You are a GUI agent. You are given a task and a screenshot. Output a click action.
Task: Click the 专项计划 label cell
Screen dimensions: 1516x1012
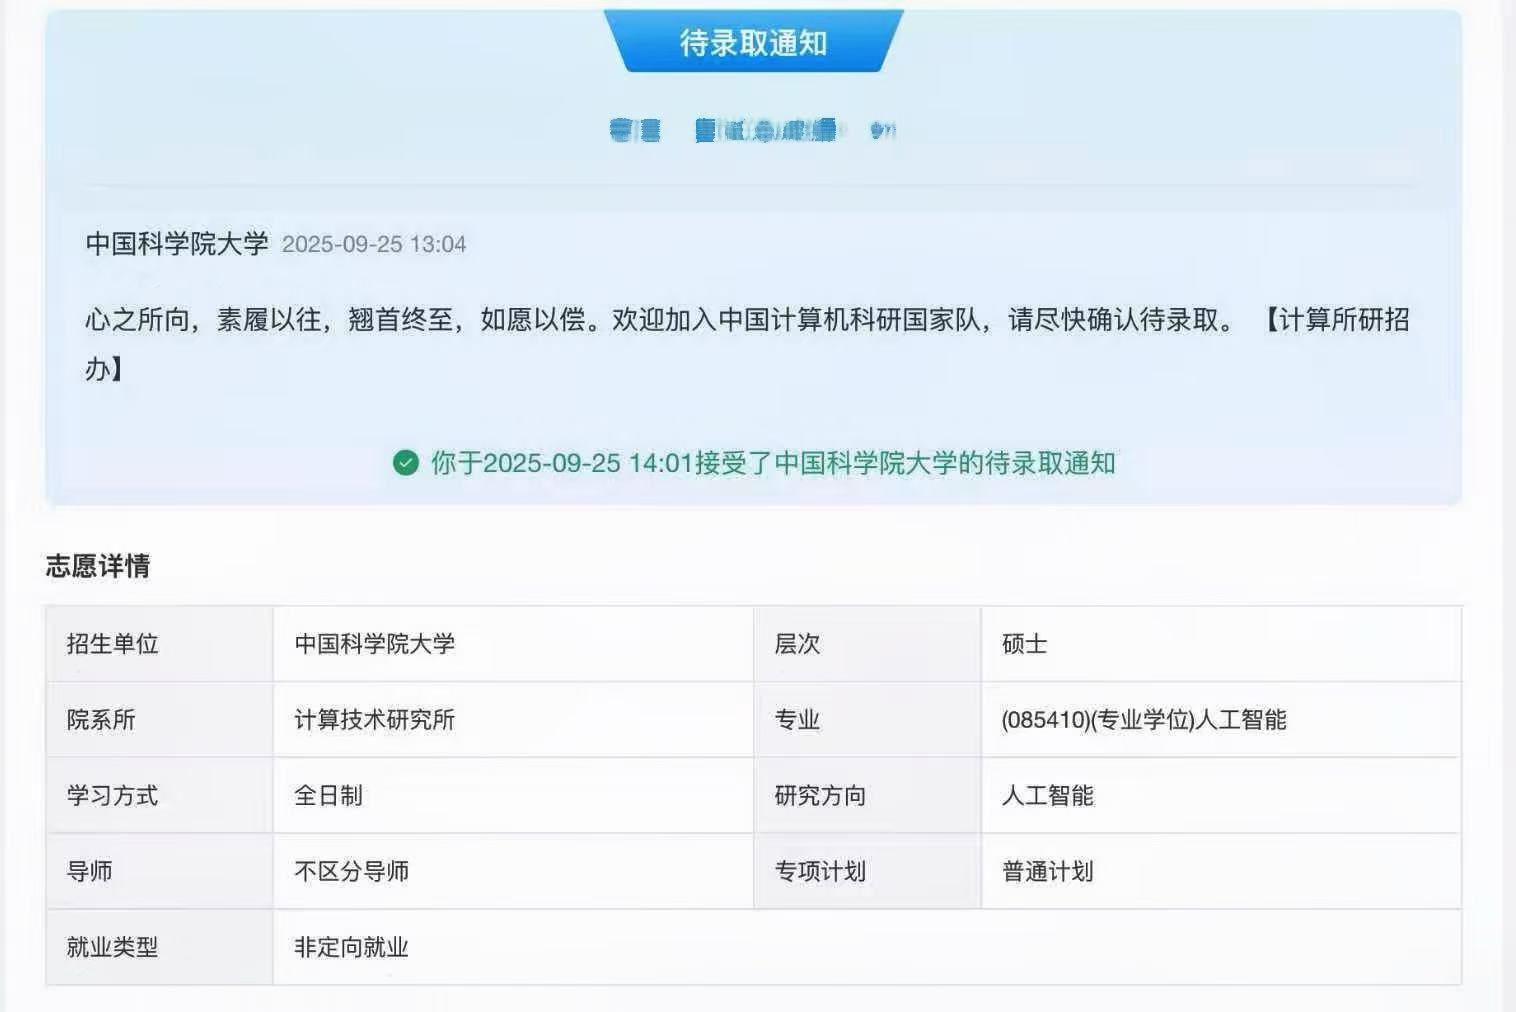867,872
